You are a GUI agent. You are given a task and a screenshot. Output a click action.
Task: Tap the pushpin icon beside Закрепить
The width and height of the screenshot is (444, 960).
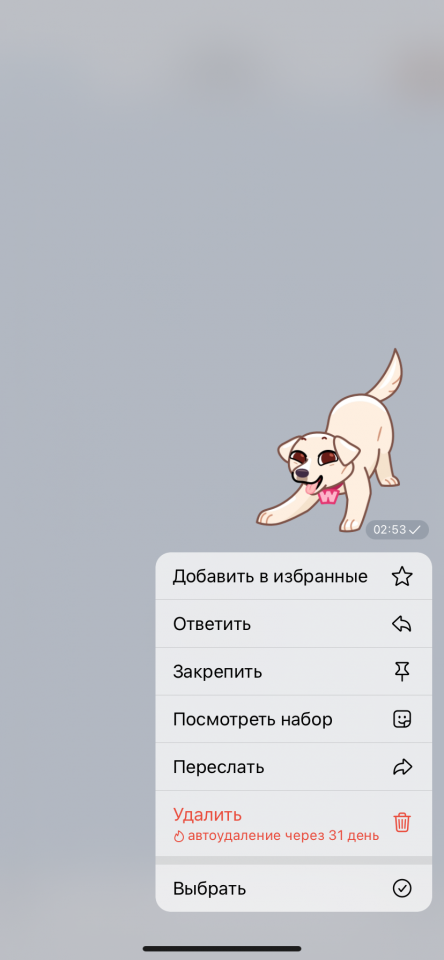click(402, 672)
